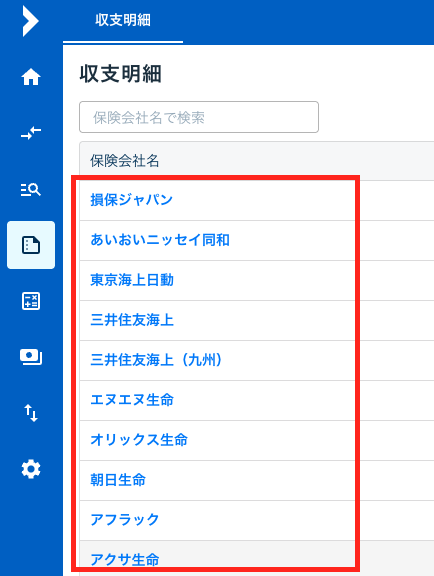Image resolution: width=434 pixels, height=576 pixels.
Task: Open settings gear icon in sidebar
Action: pyautogui.click(x=31, y=469)
